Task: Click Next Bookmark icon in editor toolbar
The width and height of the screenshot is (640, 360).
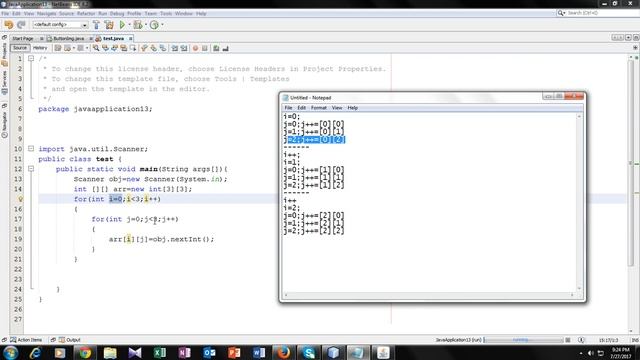Action: pyautogui.click(x=153, y=48)
